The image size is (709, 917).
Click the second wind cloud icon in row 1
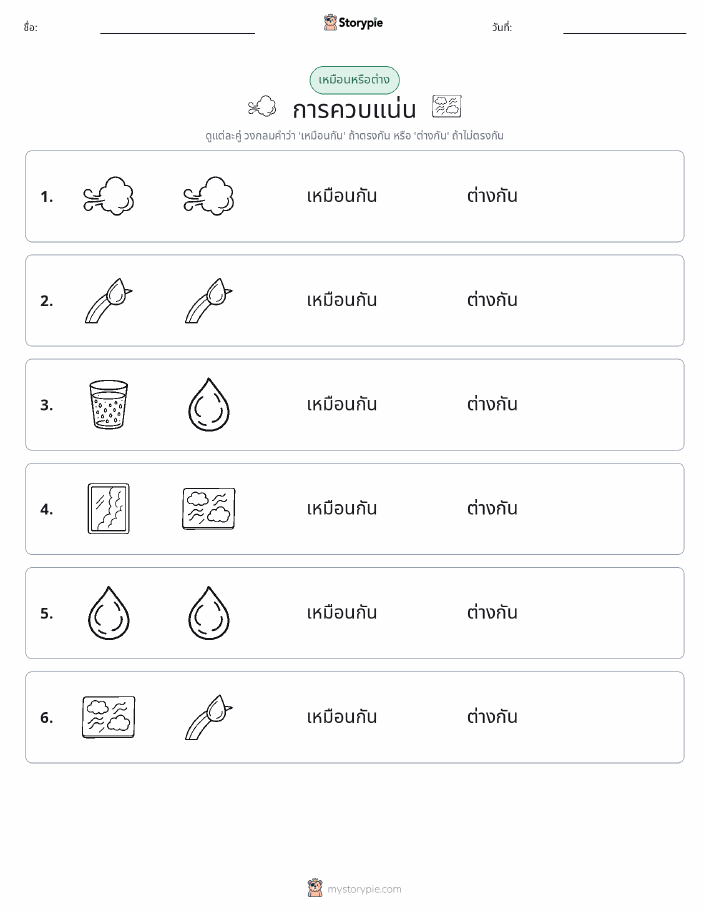click(209, 196)
